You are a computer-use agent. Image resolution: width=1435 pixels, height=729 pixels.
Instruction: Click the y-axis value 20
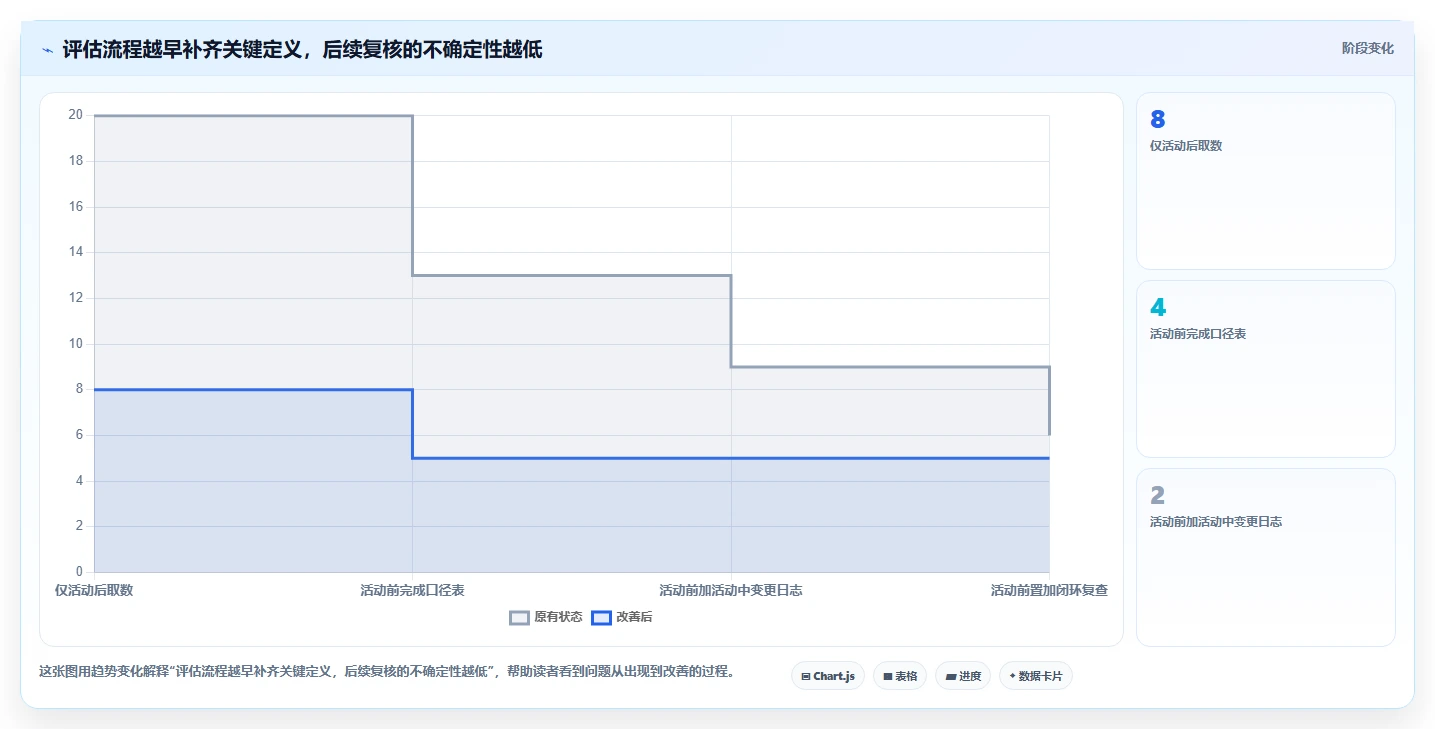click(x=75, y=115)
